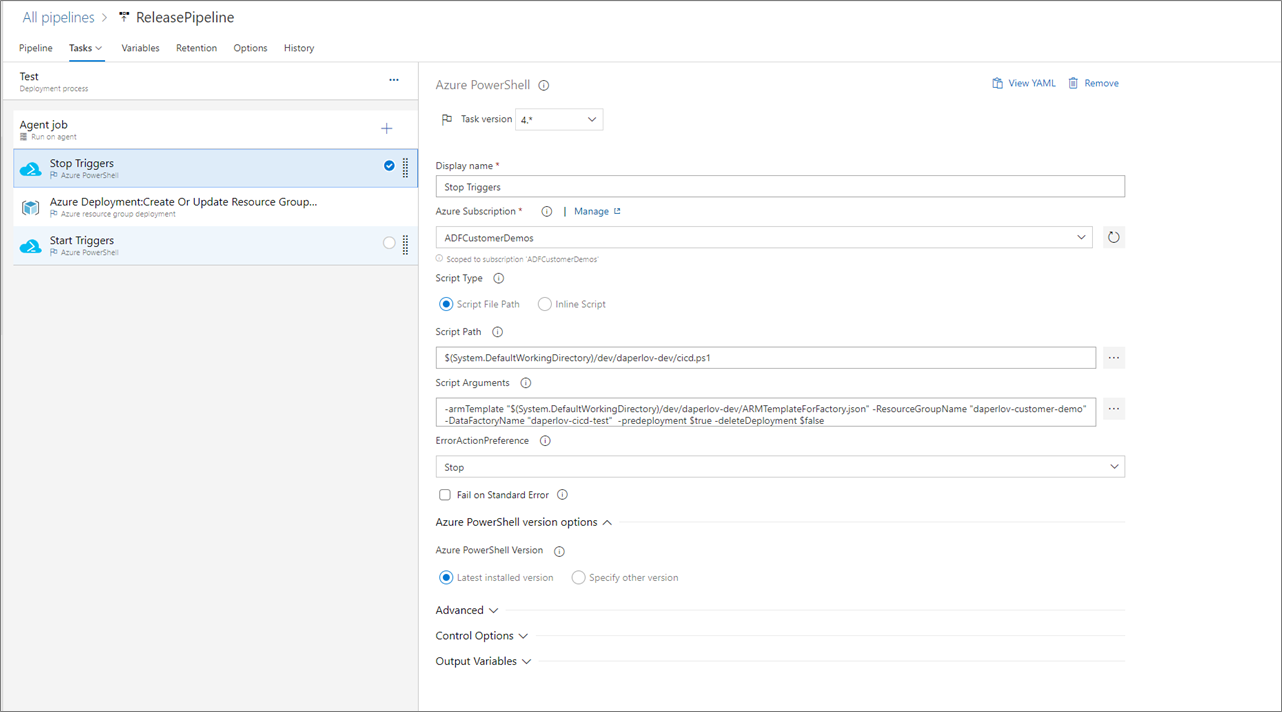This screenshot has width=1282, height=712.
Task: Refresh the Azure subscription list
Action: click(x=1113, y=237)
